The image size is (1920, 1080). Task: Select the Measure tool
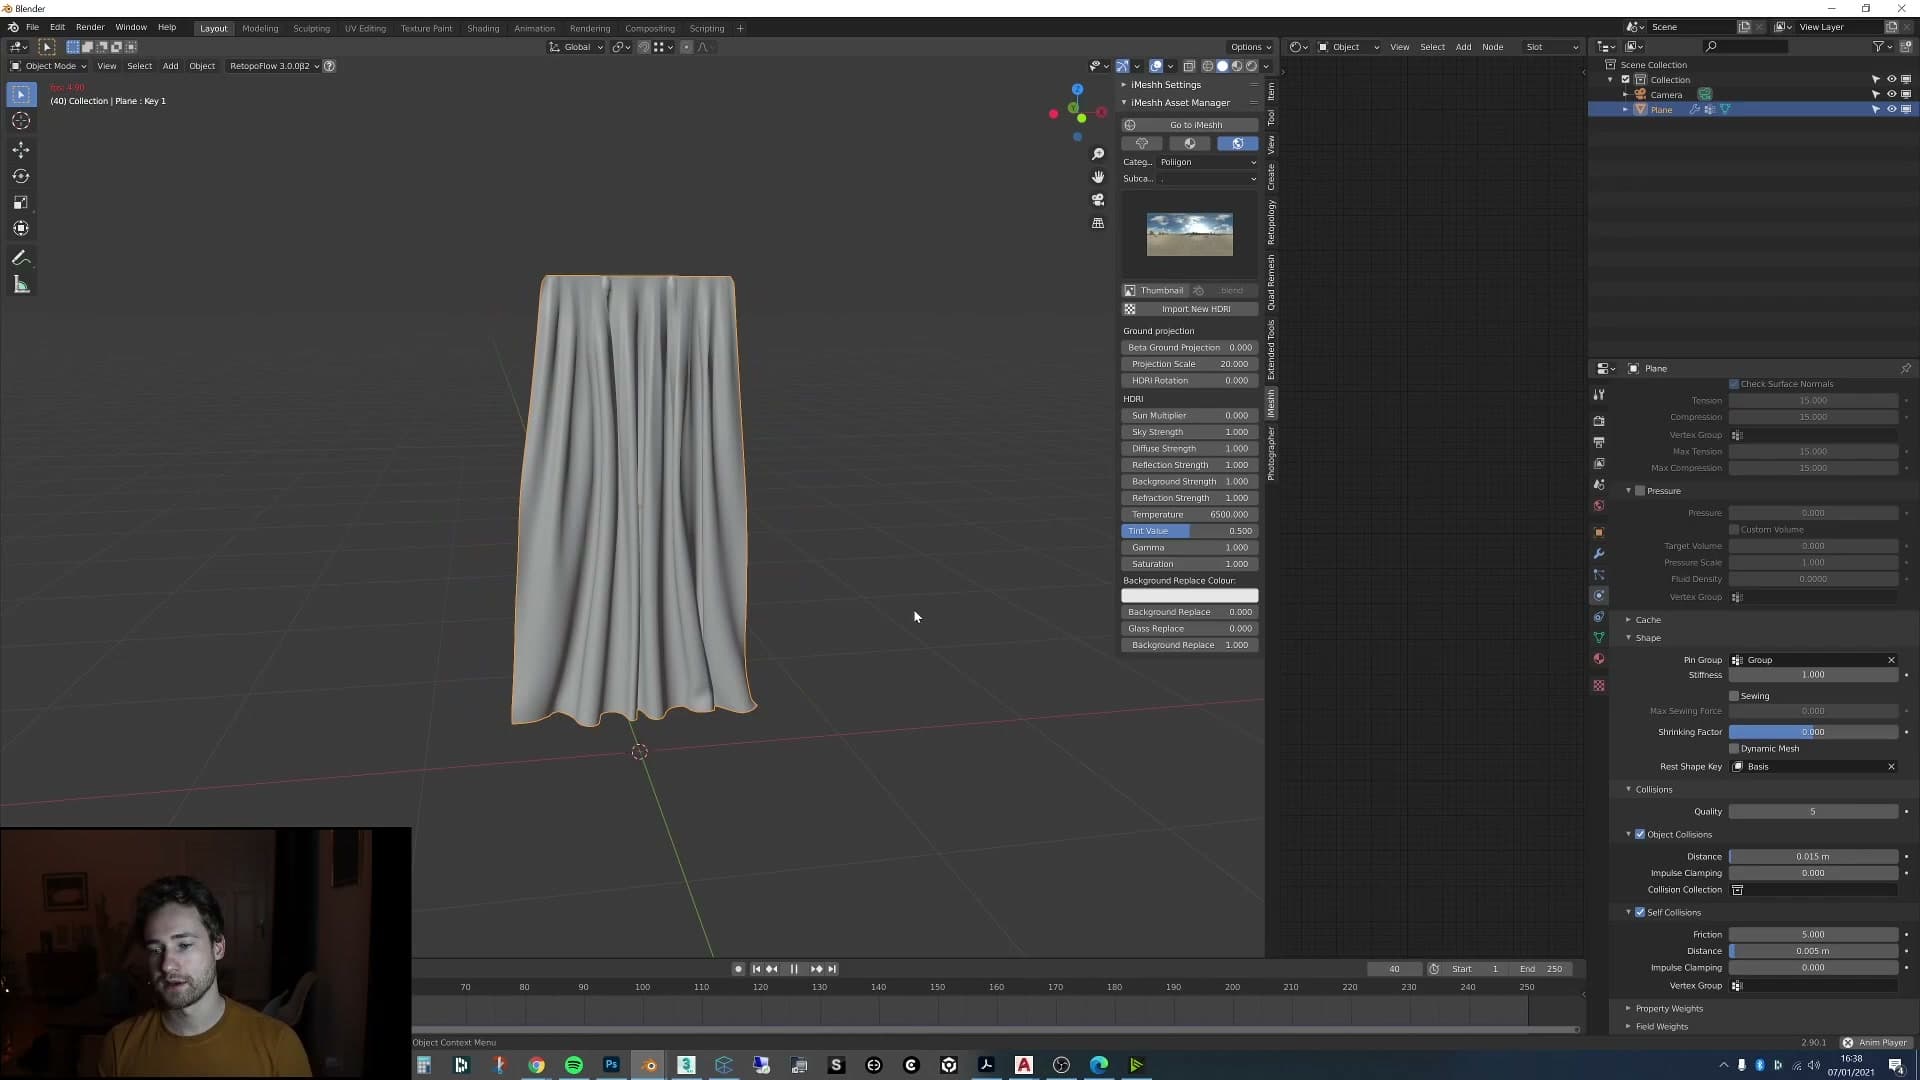pyautogui.click(x=21, y=285)
